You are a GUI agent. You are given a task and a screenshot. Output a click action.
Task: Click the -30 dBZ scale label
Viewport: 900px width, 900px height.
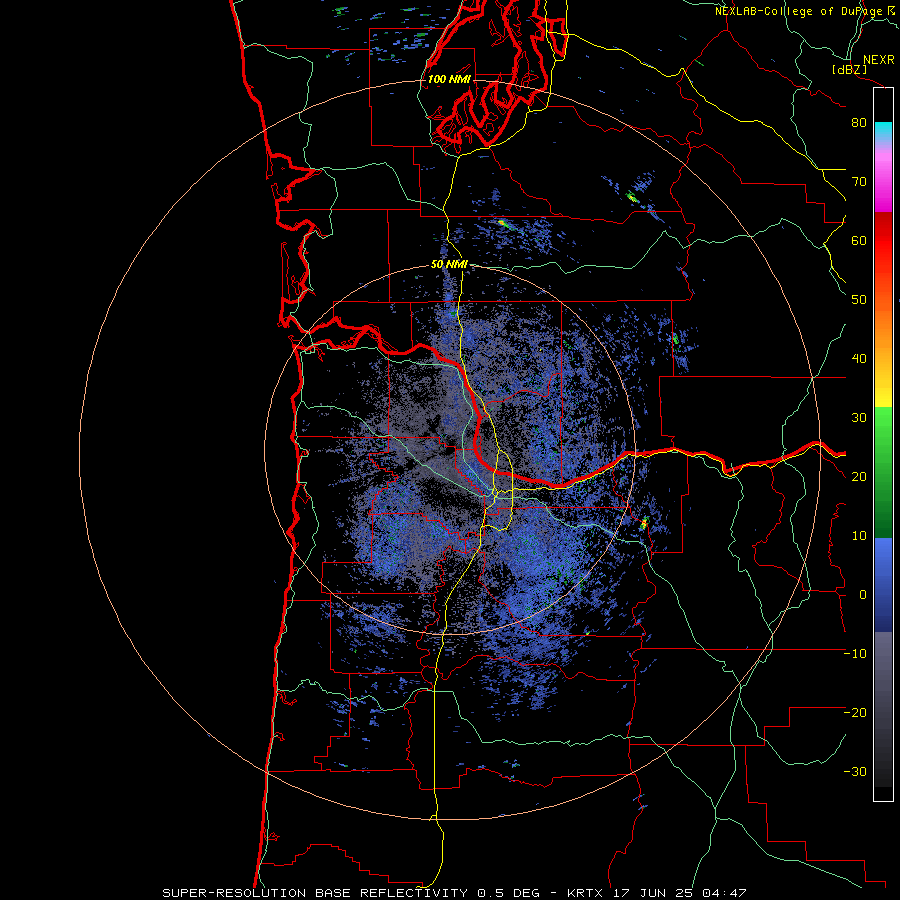click(855, 771)
